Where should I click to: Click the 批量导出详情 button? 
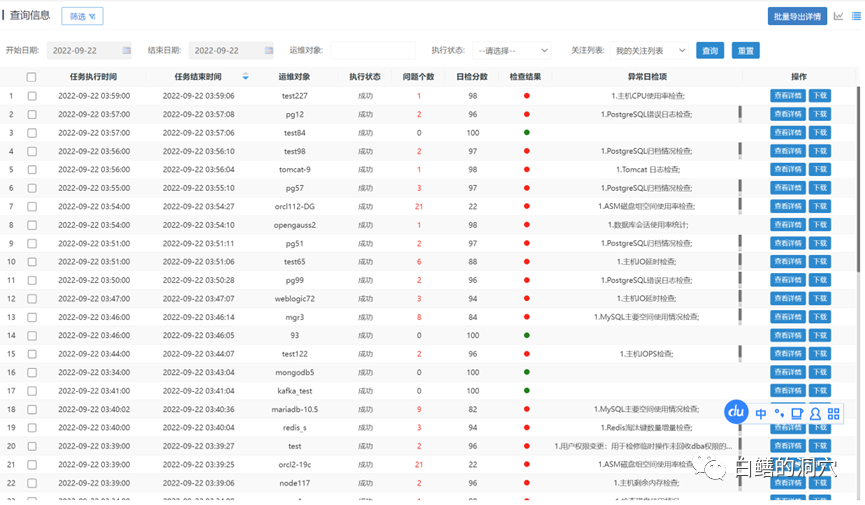(796, 16)
